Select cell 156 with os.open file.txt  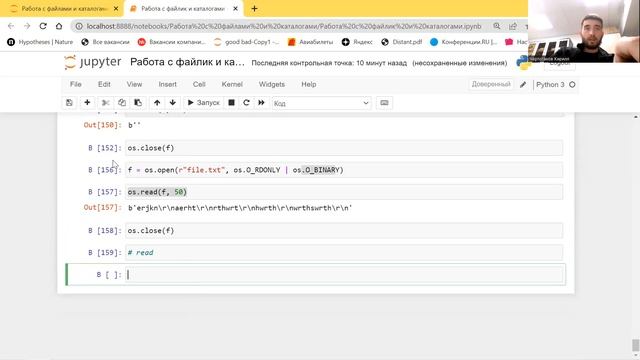(344, 170)
